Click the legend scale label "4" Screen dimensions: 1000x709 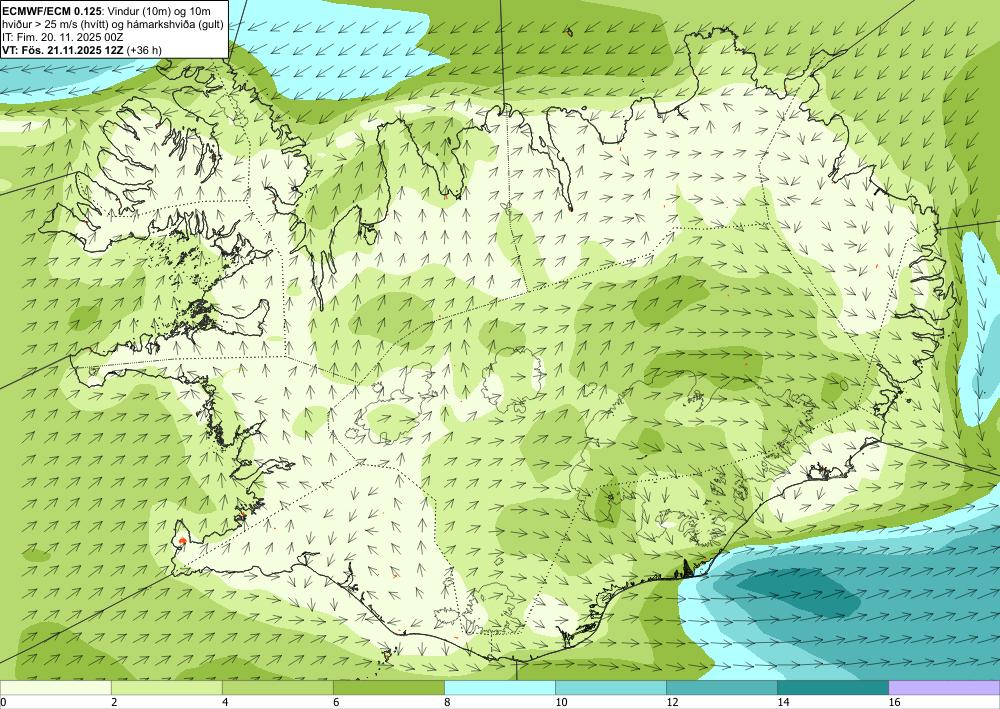(x=225, y=703)
